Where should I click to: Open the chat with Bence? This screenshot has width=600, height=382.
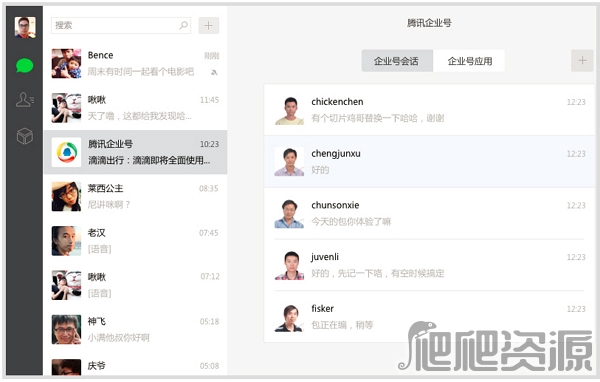coord(135,64)
